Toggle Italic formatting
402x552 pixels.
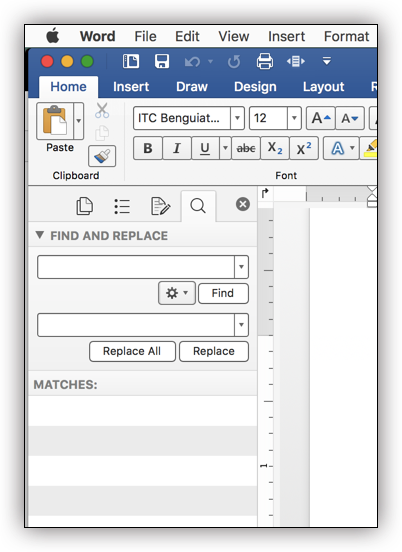[x=177, y=148]
